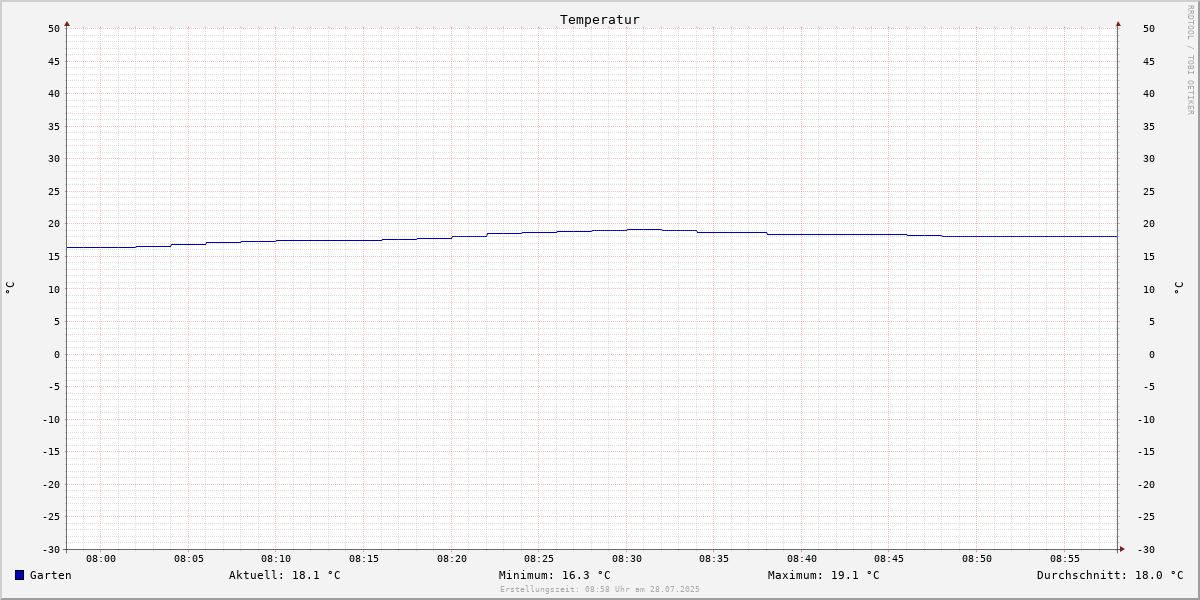Click the blue Garten legend color swatch
1200x600 pixels.
pyautogui.click(x=19, y=575)
